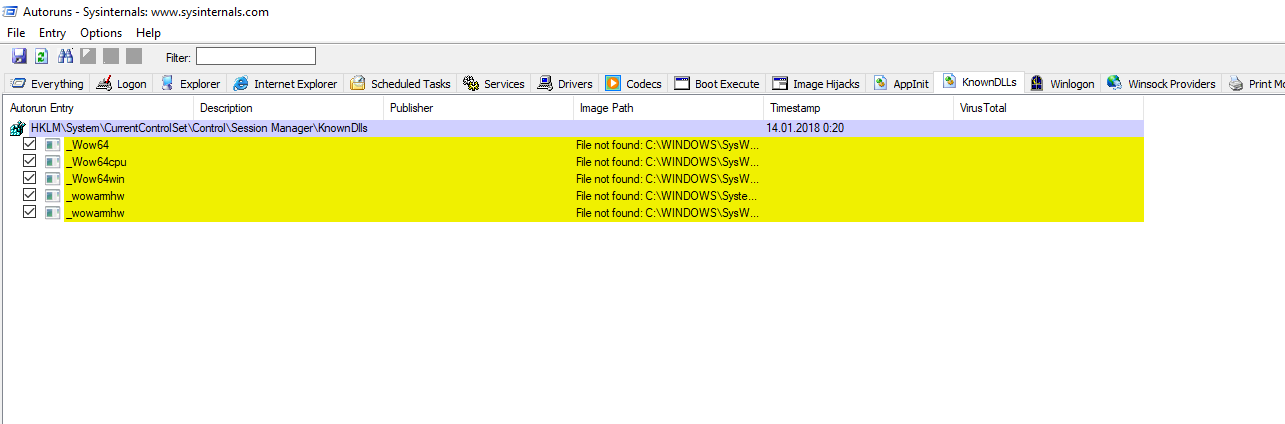The height and width of the screenshot is (424, 1285).
Task: Open the Winsock Providers tab
Action: 1161,84
